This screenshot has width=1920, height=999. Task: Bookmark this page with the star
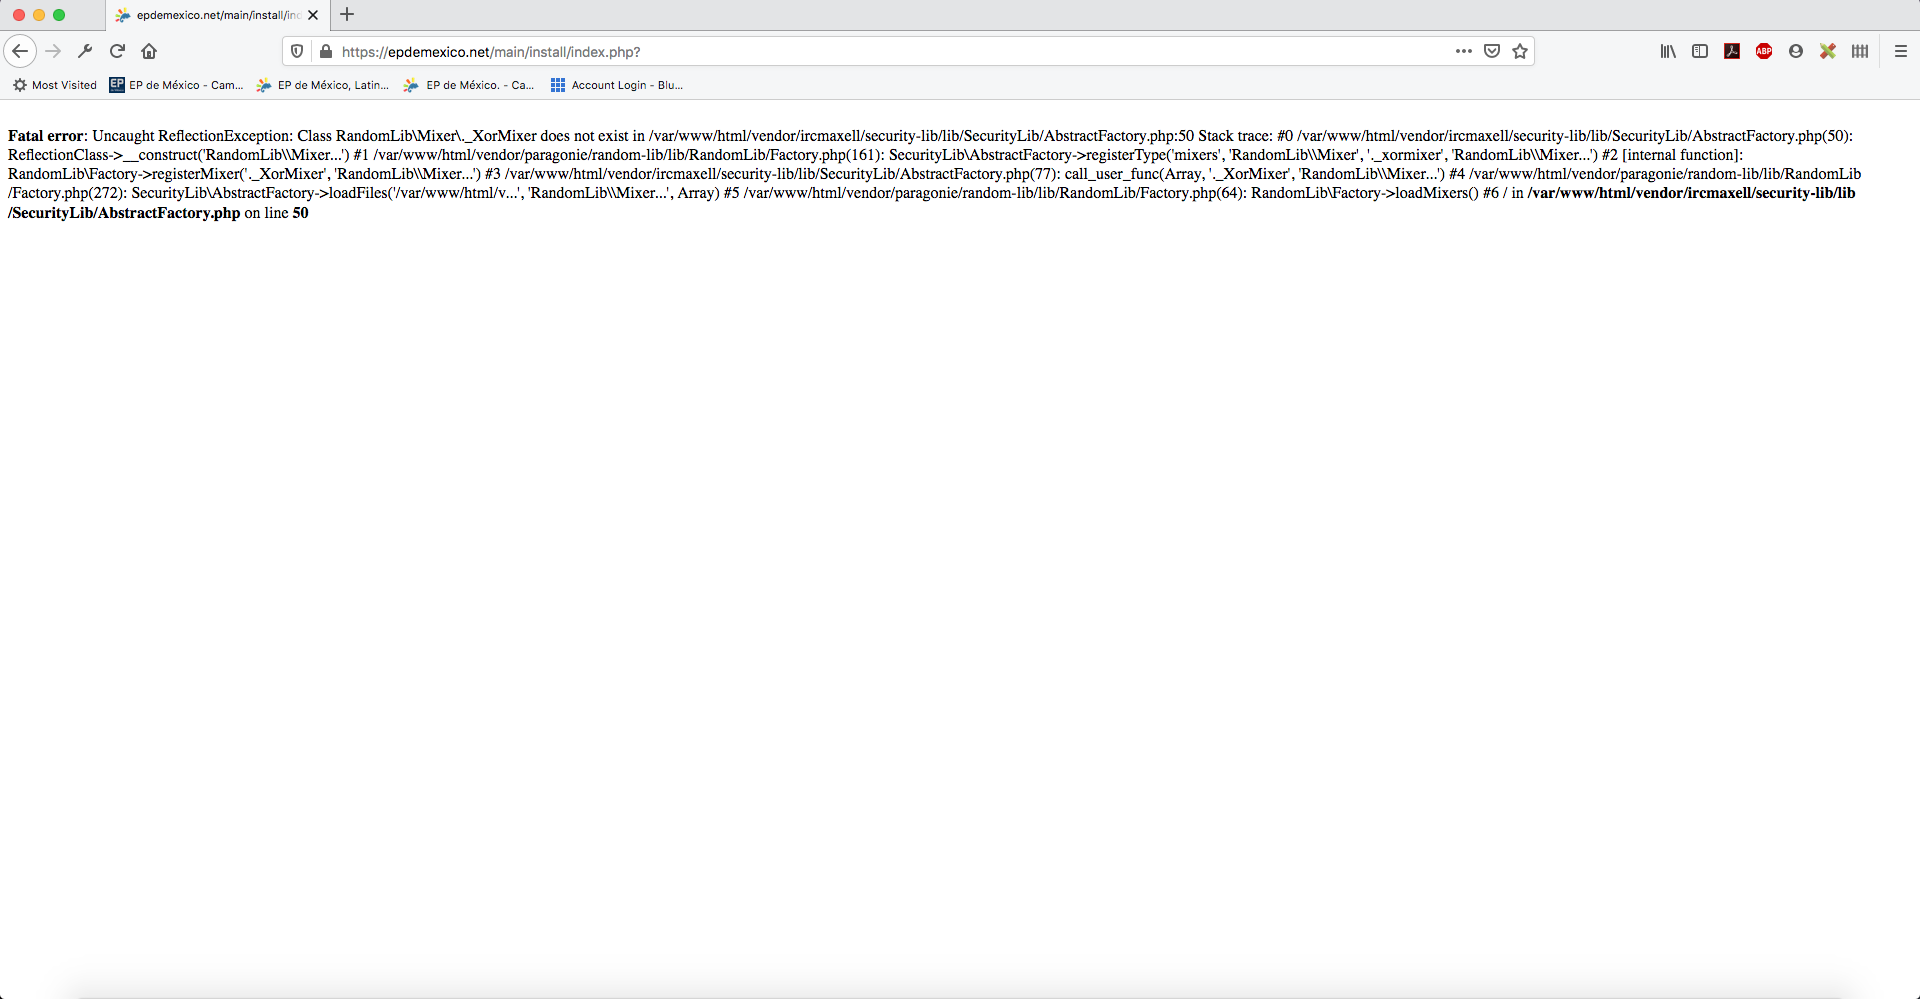[x=1520, y=51]
